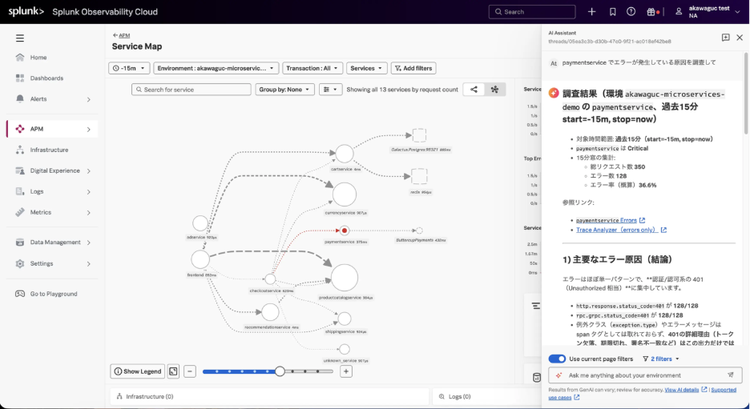Click the zoom in plus button
This screenshot has height=409, width=750.
[x=346, y=371]
